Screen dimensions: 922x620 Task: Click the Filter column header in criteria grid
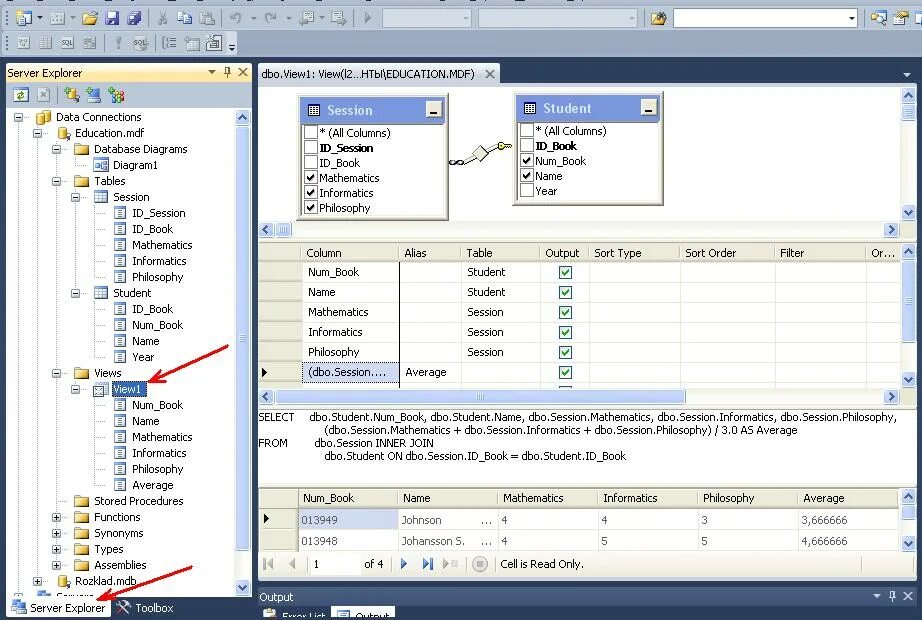820,253
